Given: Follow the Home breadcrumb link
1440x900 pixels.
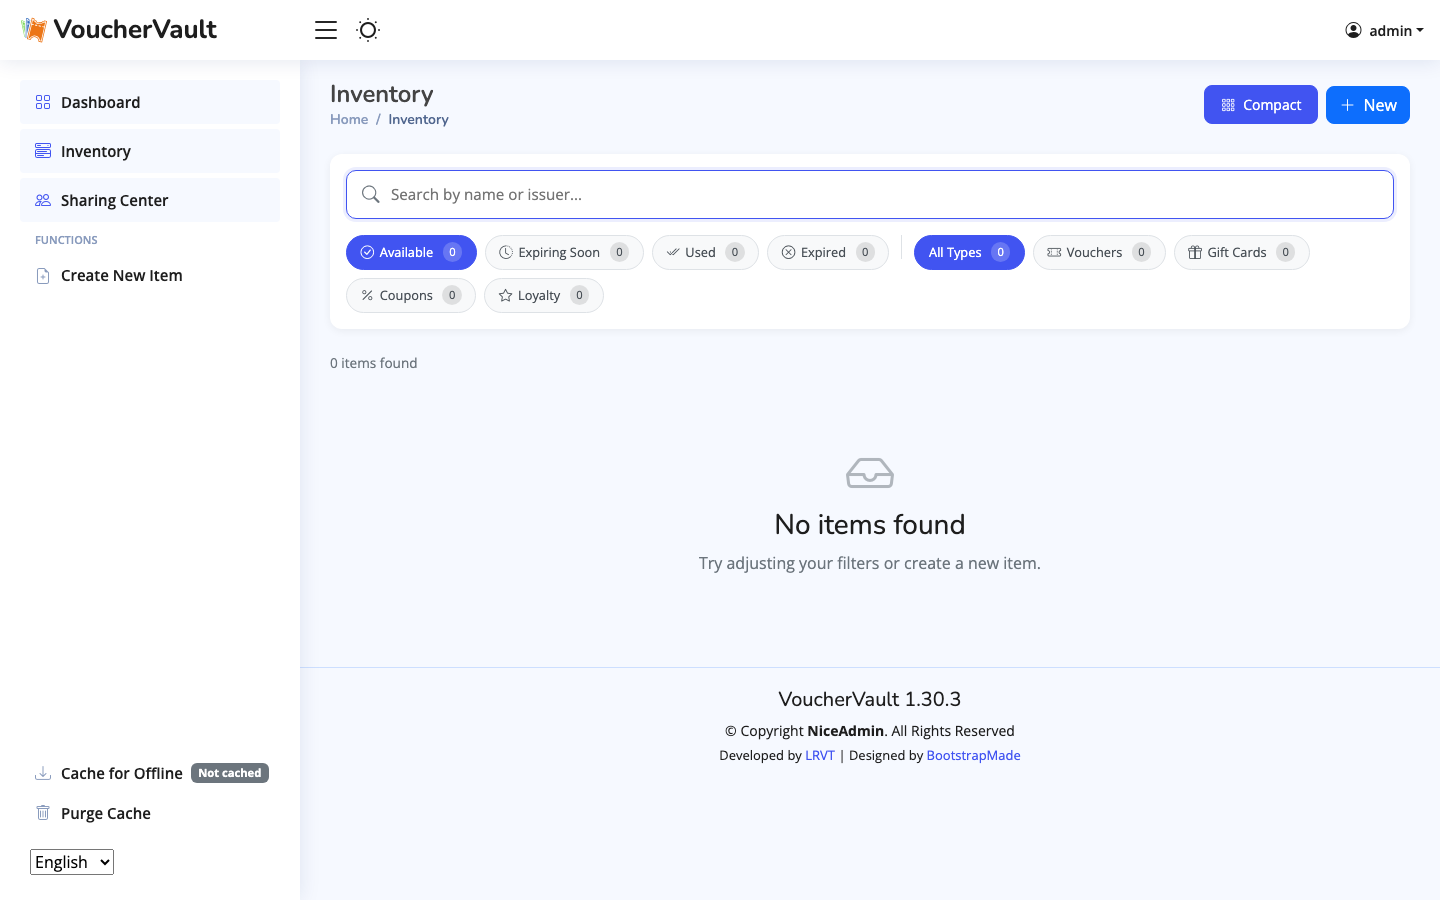Looking at the screenshot, I should click(349, 119).
